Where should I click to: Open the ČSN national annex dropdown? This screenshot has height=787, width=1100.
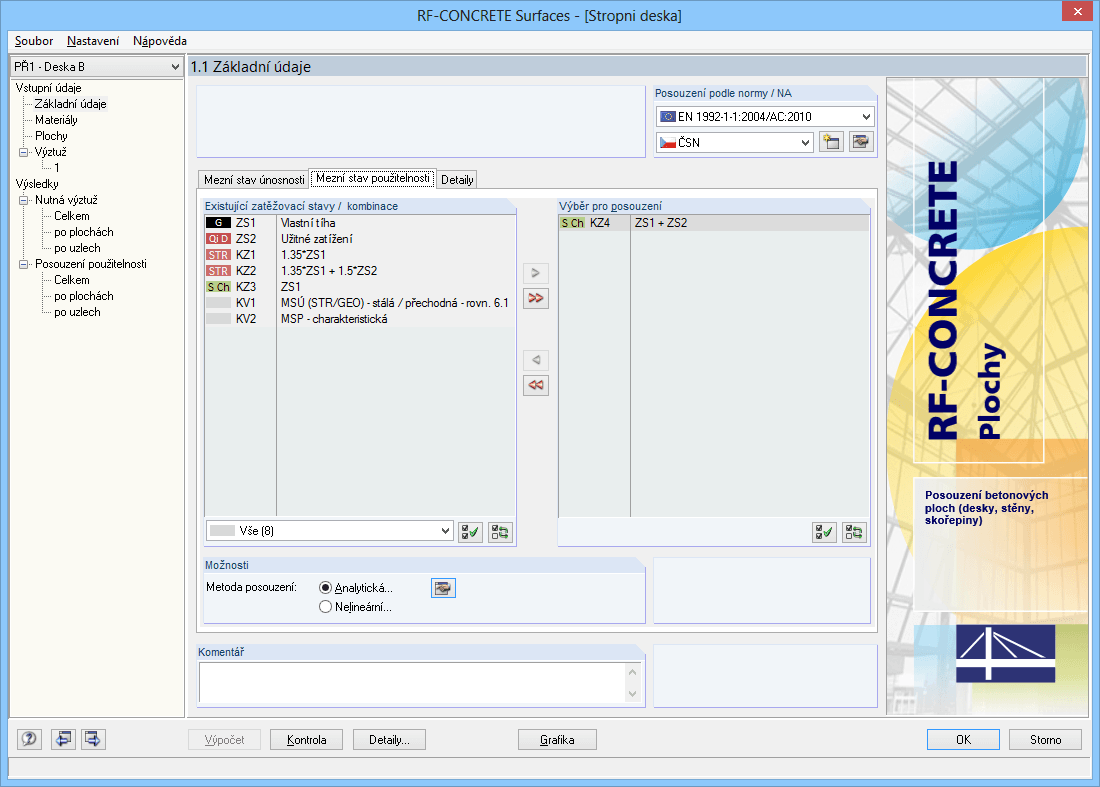[735, 142]
